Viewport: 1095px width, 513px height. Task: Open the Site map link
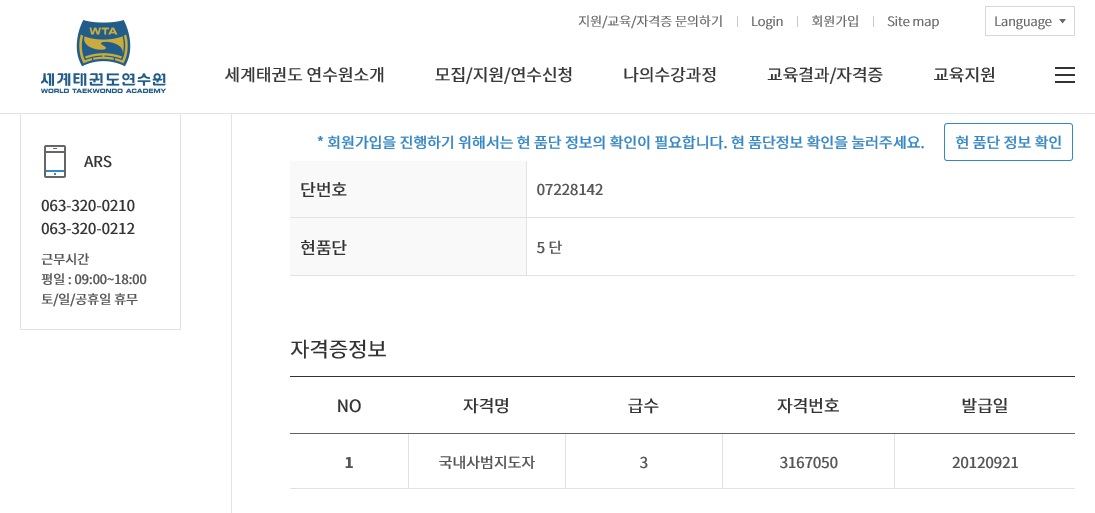(x=913, y=22)
